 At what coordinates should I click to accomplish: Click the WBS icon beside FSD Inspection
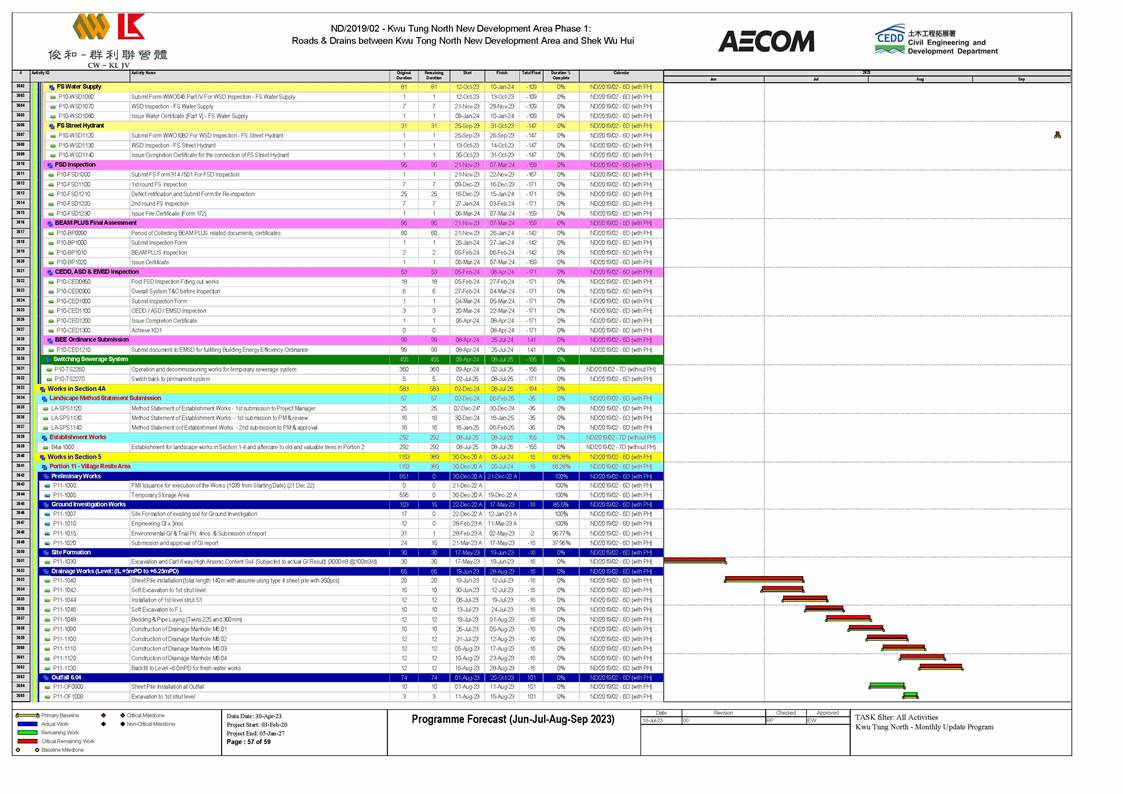(50, 165)
